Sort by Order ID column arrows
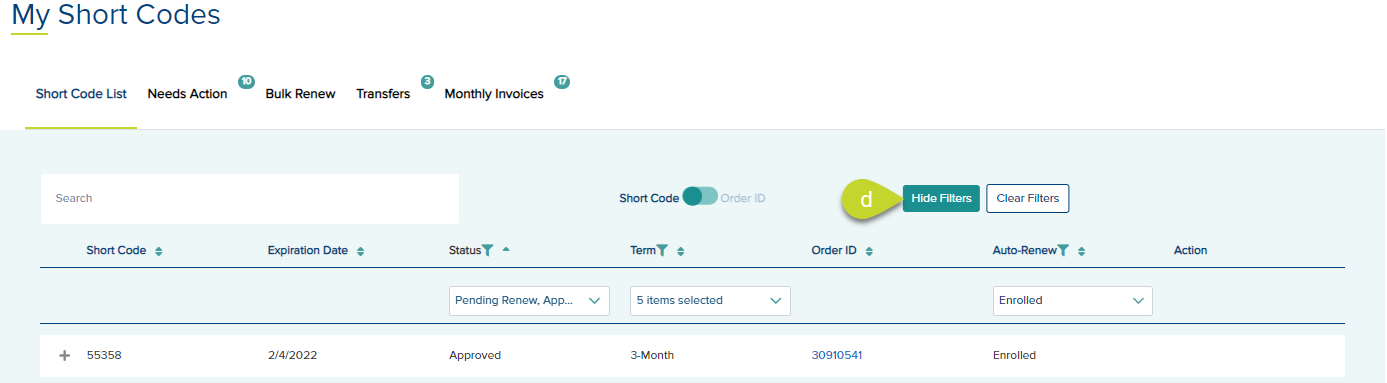Screen dimensions: 1387x383 pyautogui.click(x=869, y=251)
